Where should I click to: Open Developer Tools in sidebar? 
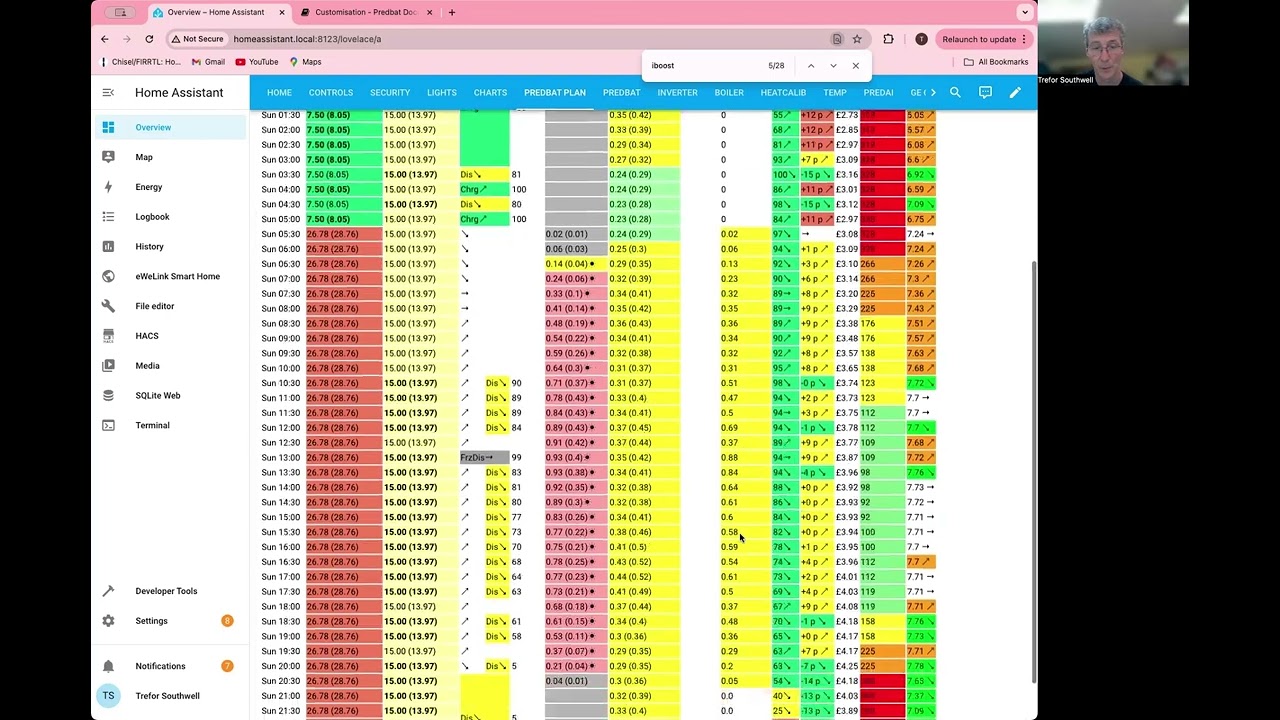point(171,591)
